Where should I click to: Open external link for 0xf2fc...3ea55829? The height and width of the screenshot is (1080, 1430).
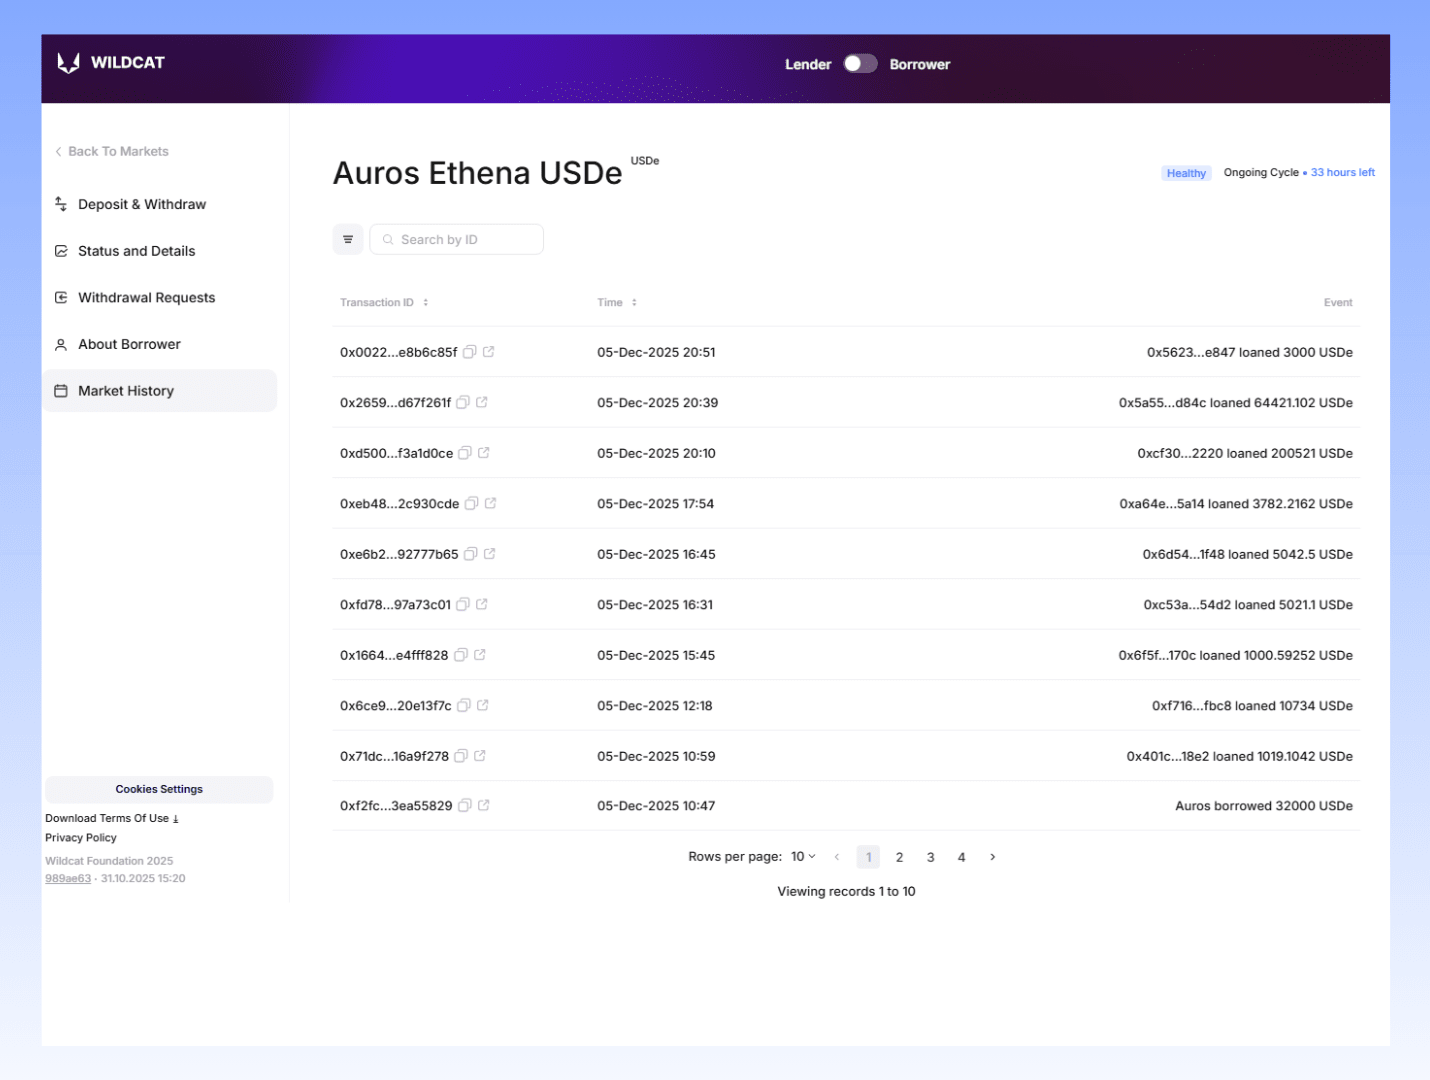pos(484,805)
